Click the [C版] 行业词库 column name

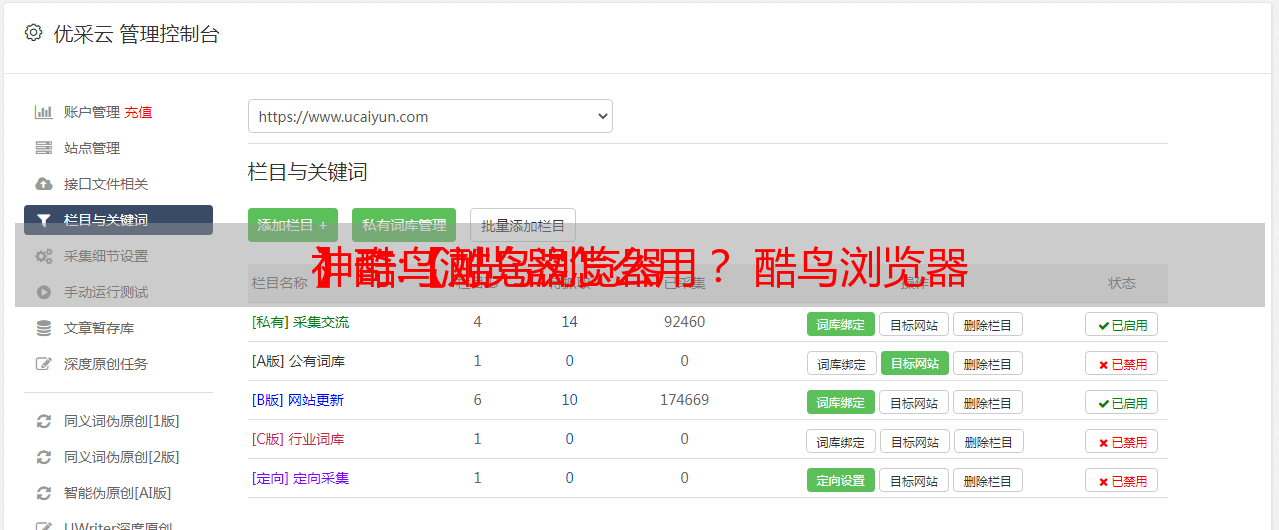click(x=298, y=439)
